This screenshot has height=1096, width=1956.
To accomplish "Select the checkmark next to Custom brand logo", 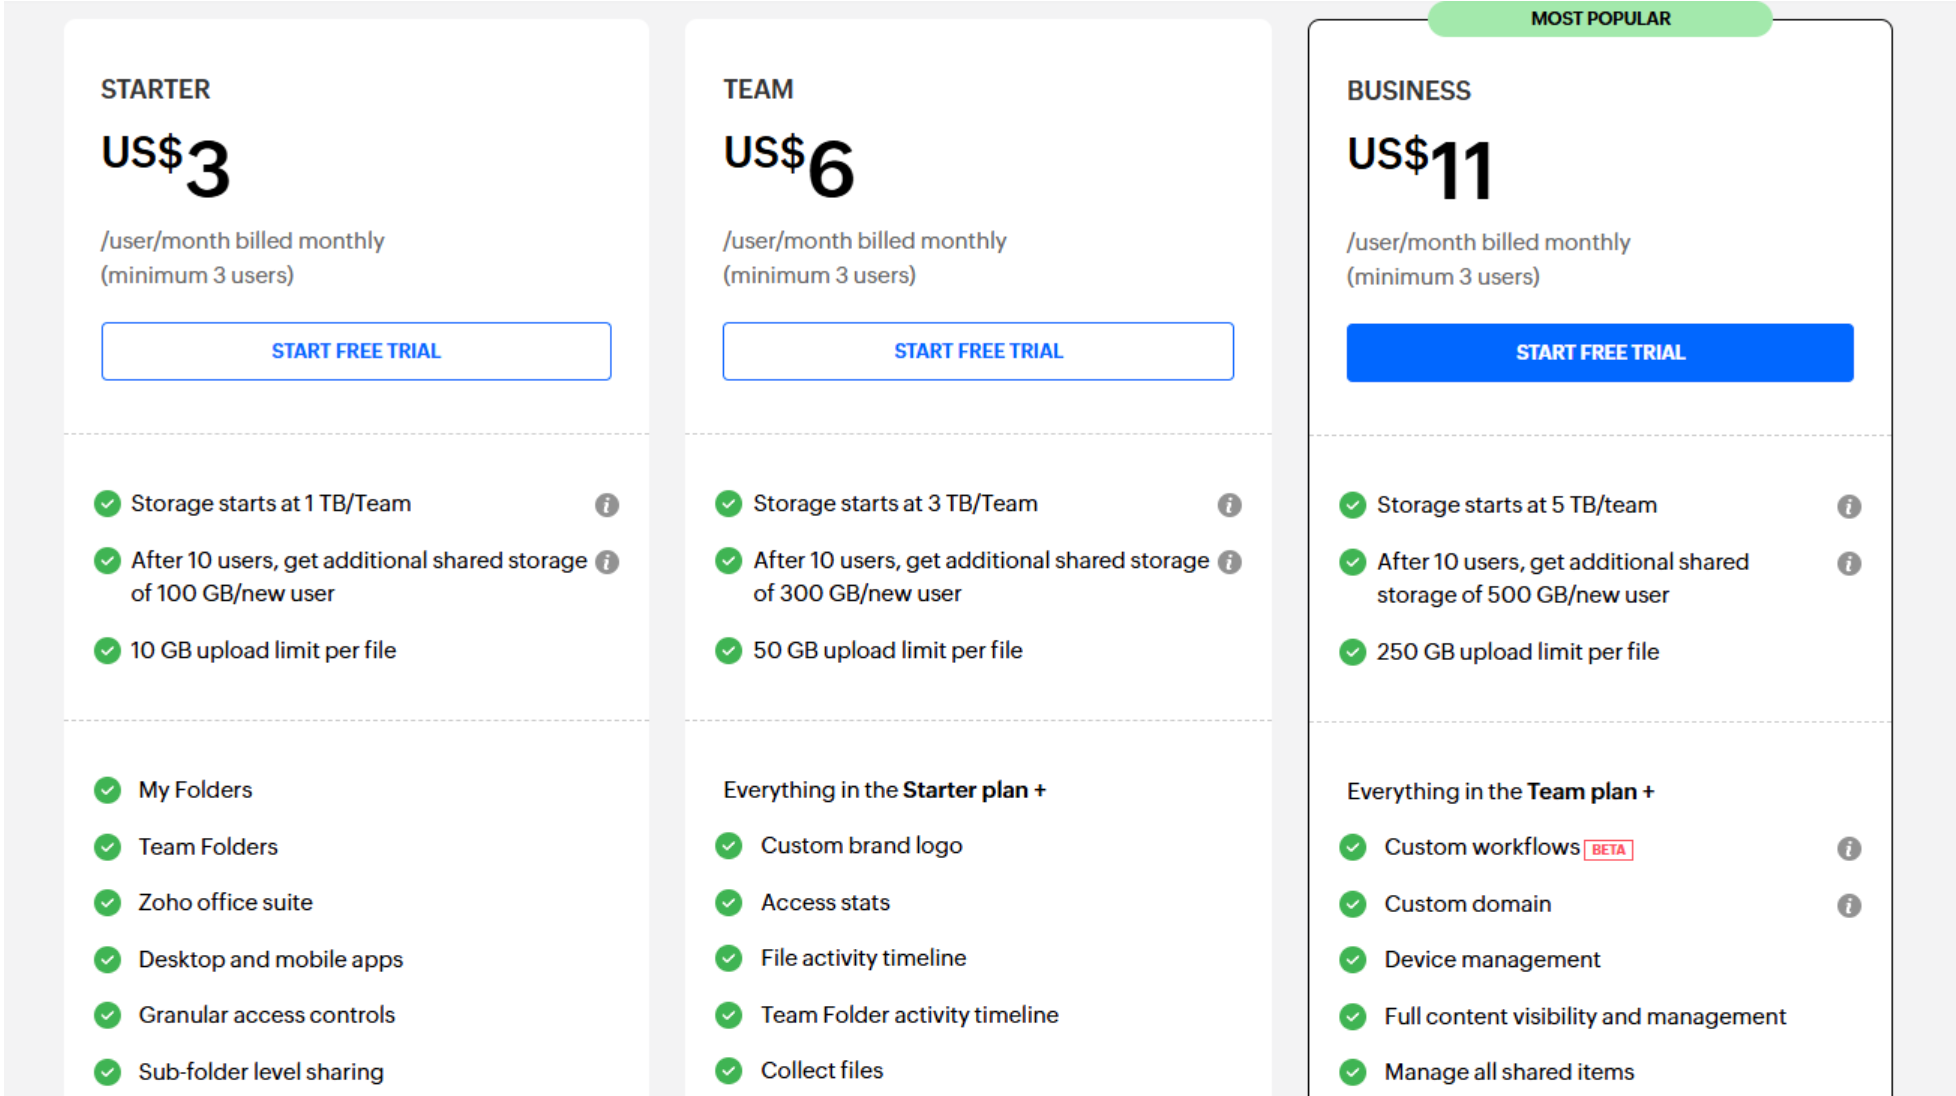I will tap(728, 845).
